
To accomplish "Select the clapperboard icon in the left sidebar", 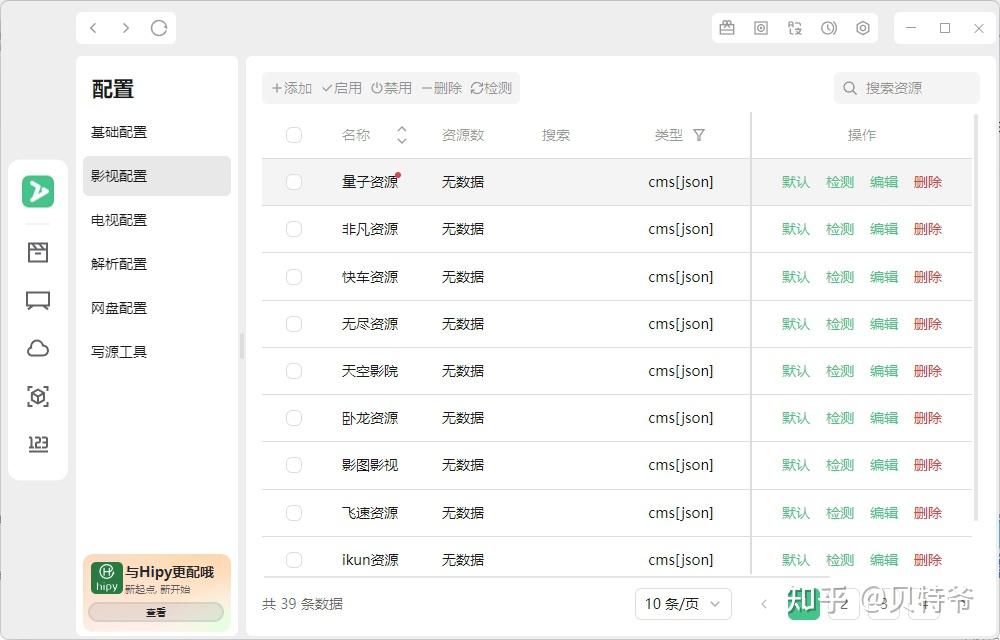I will 37,252.
